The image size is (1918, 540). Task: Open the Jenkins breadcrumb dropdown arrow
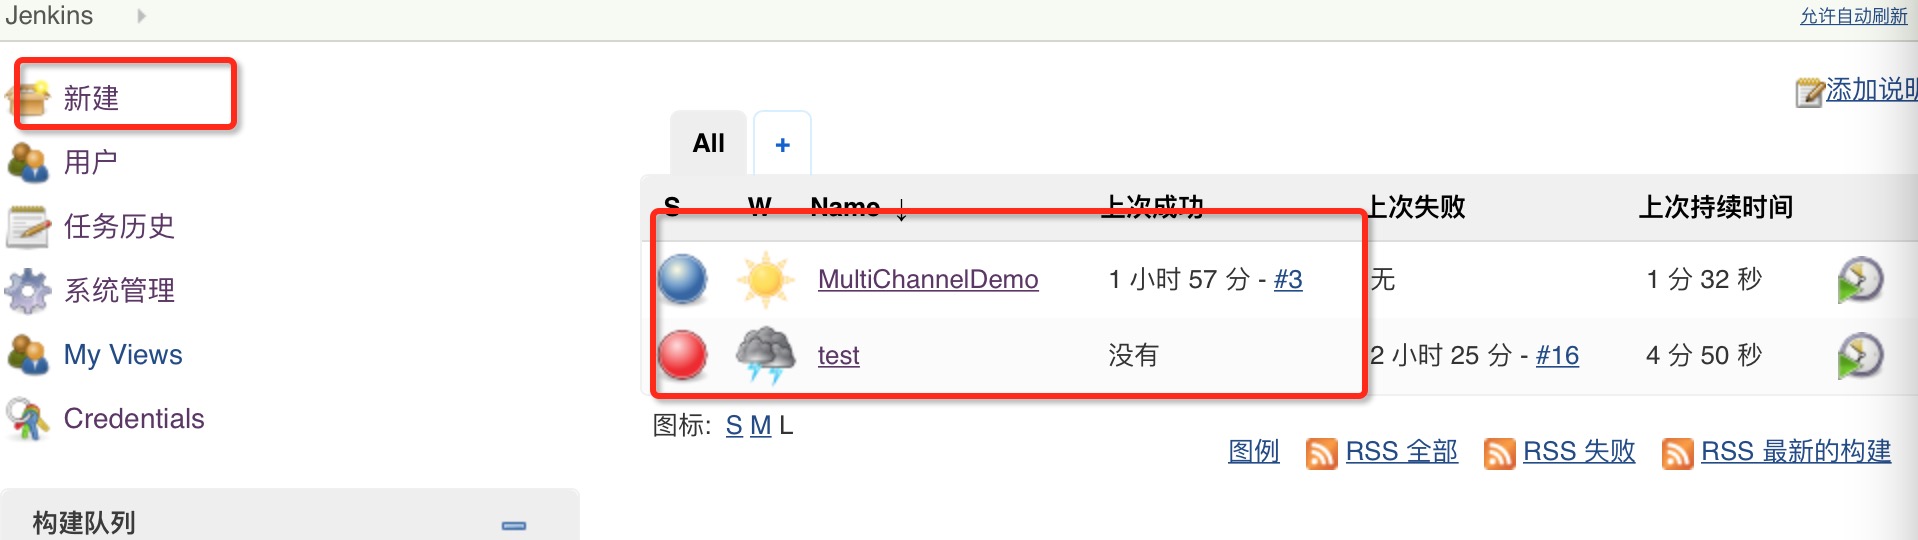[x=141, y=16]
